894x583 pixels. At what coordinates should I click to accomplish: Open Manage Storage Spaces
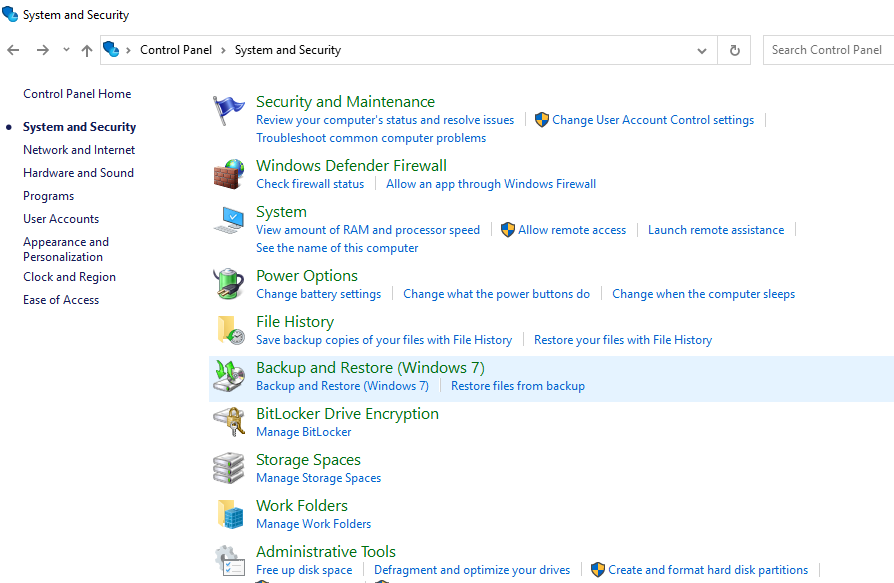tap(318, 478)
